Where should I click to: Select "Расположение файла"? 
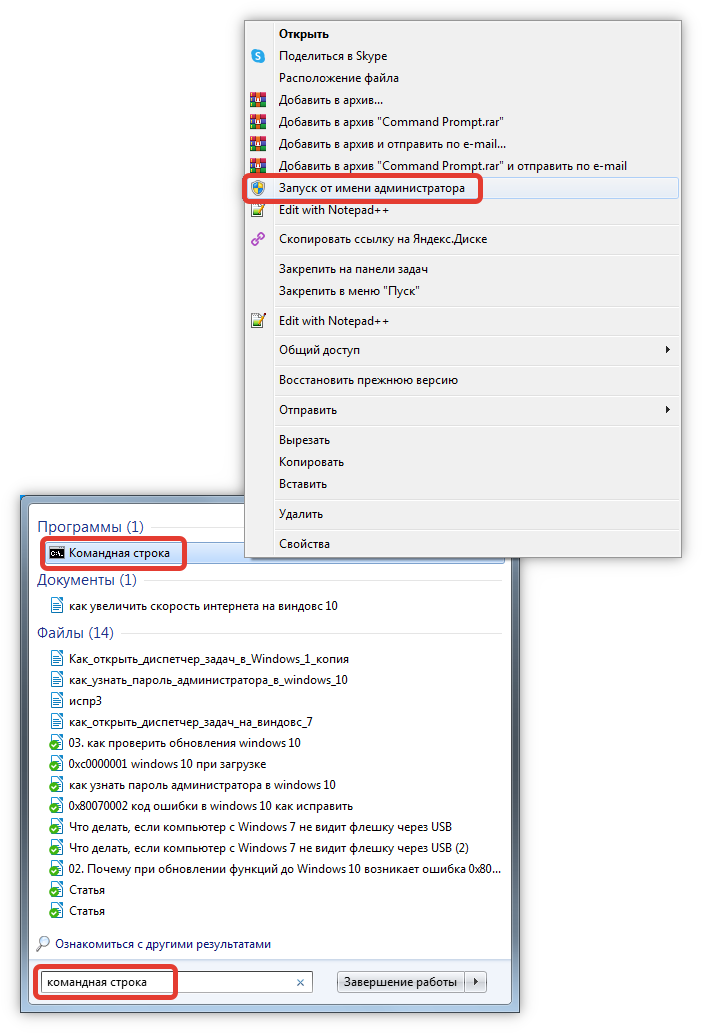pos(338,78)
